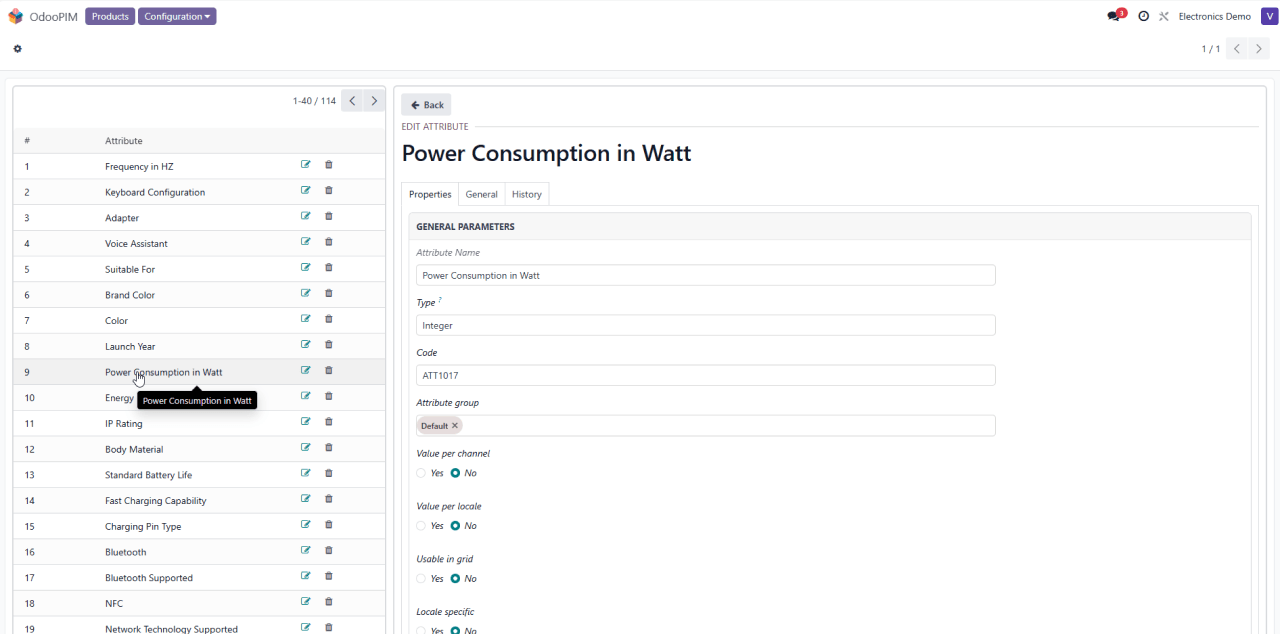Image resolution: width=1280 pixels, height=634 pixels.
Task: Switch to the History tab
Action: click(526, 194)
